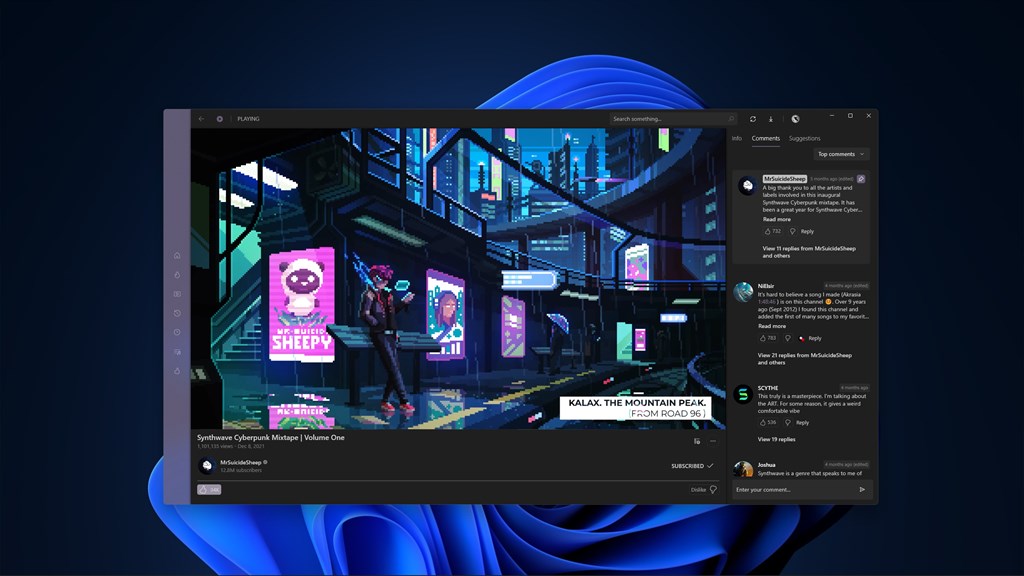Open the three-dots more options below video
Screen dimensions: 1024x576
point(712,441)
